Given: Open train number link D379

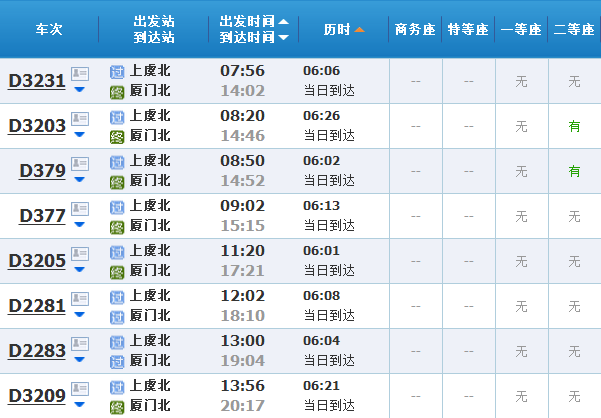Looking at the screenshot, I should [42, 171].
